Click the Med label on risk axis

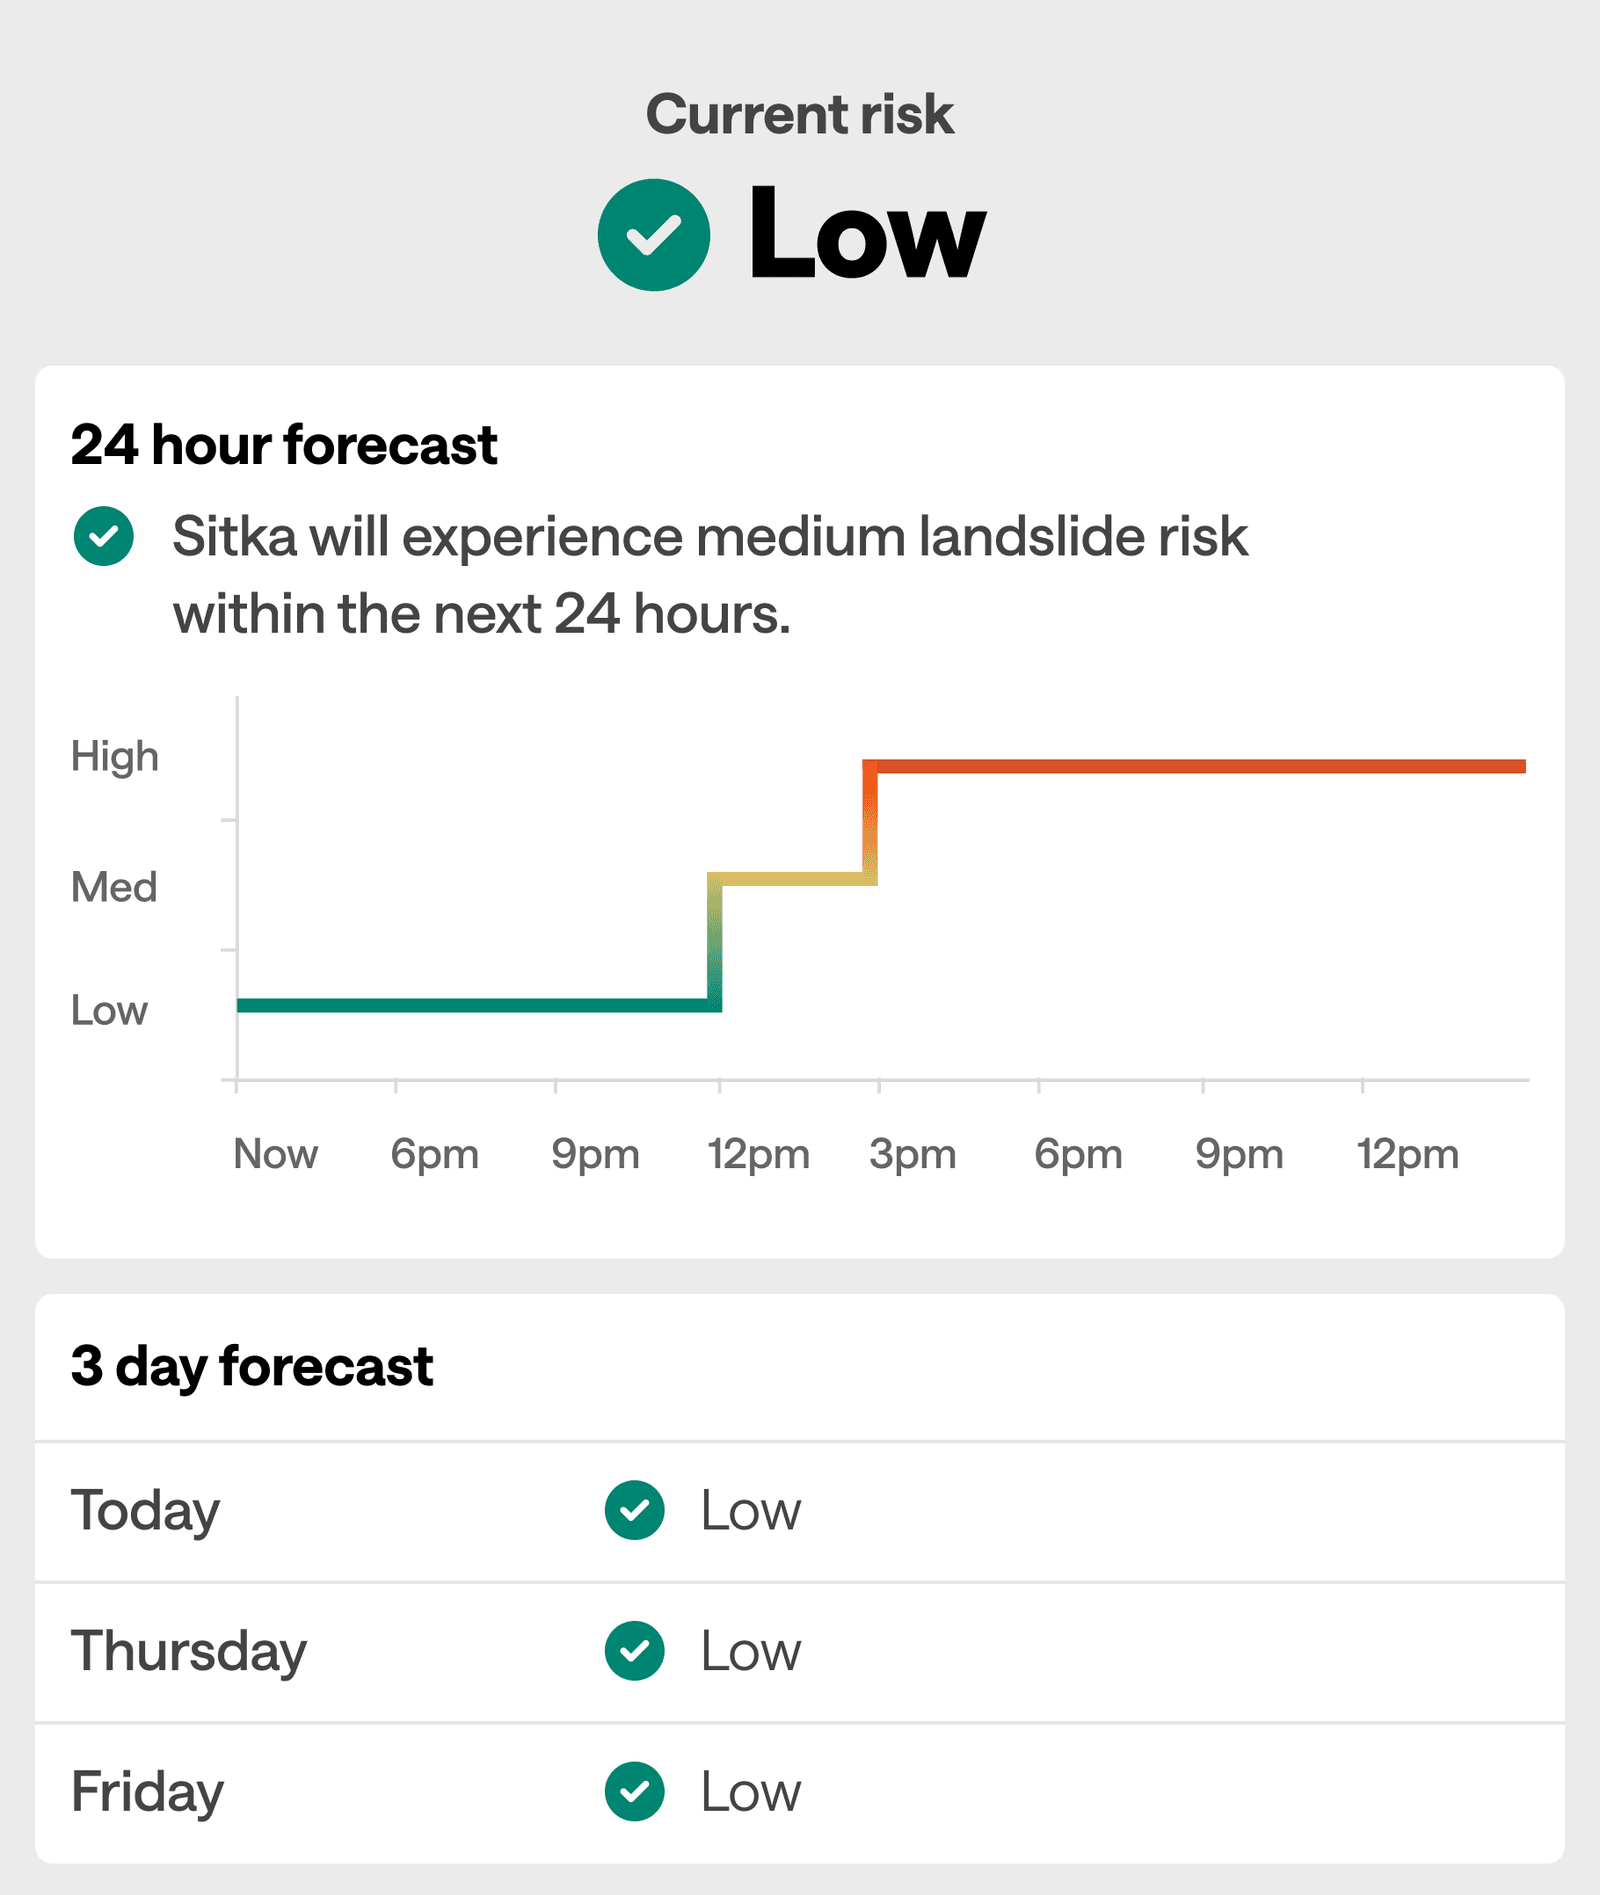[x=114, y=887]
